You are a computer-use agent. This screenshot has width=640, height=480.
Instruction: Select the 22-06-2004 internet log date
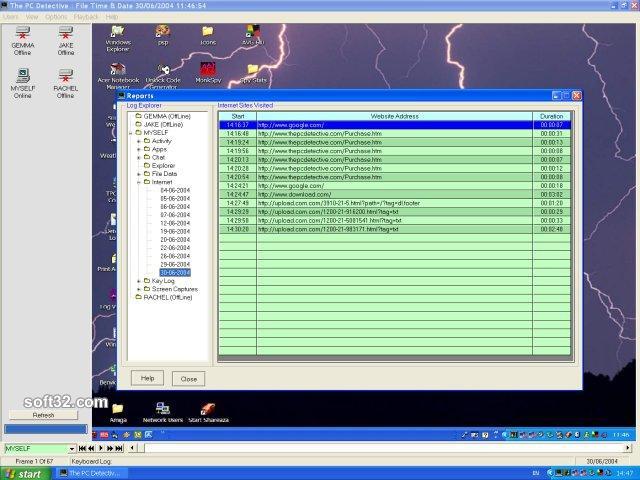tap(175, 248)
